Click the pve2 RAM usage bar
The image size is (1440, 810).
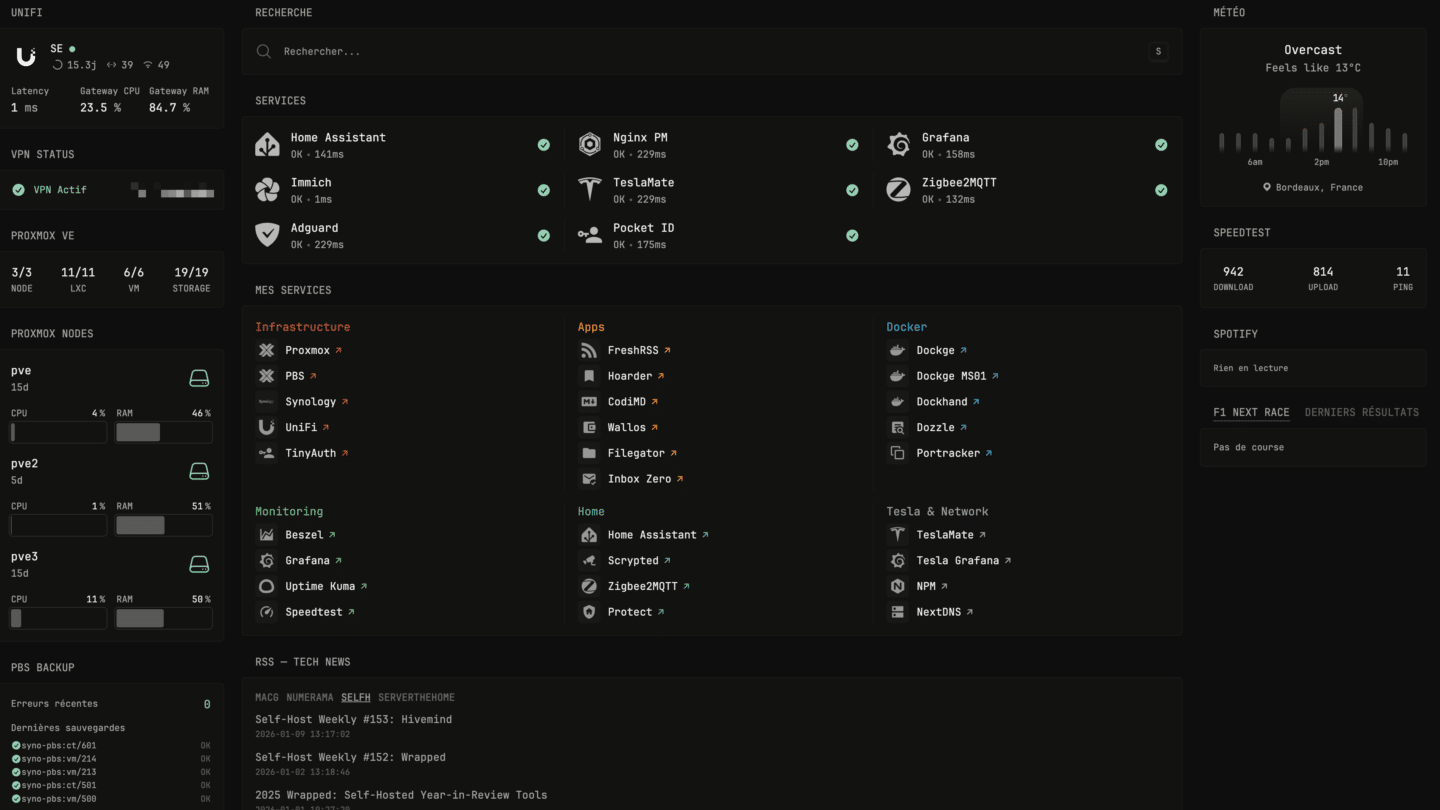click(164, 525)
